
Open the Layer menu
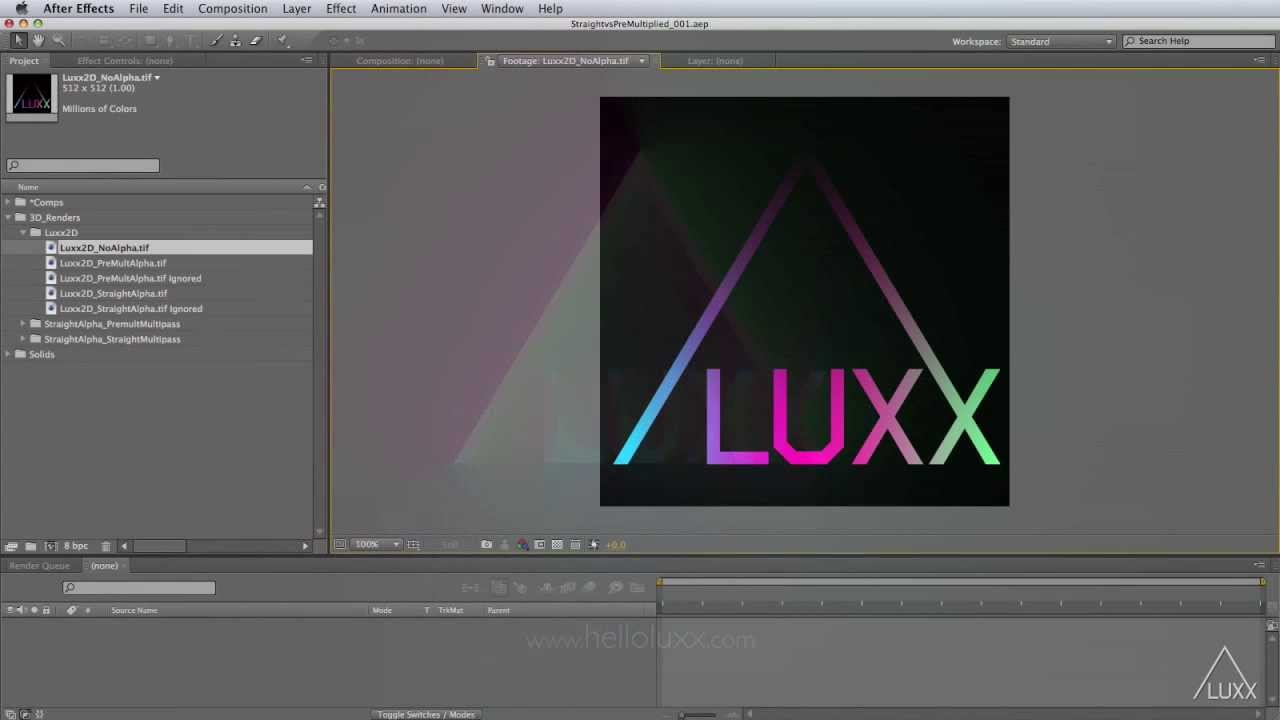click(296, 9)
